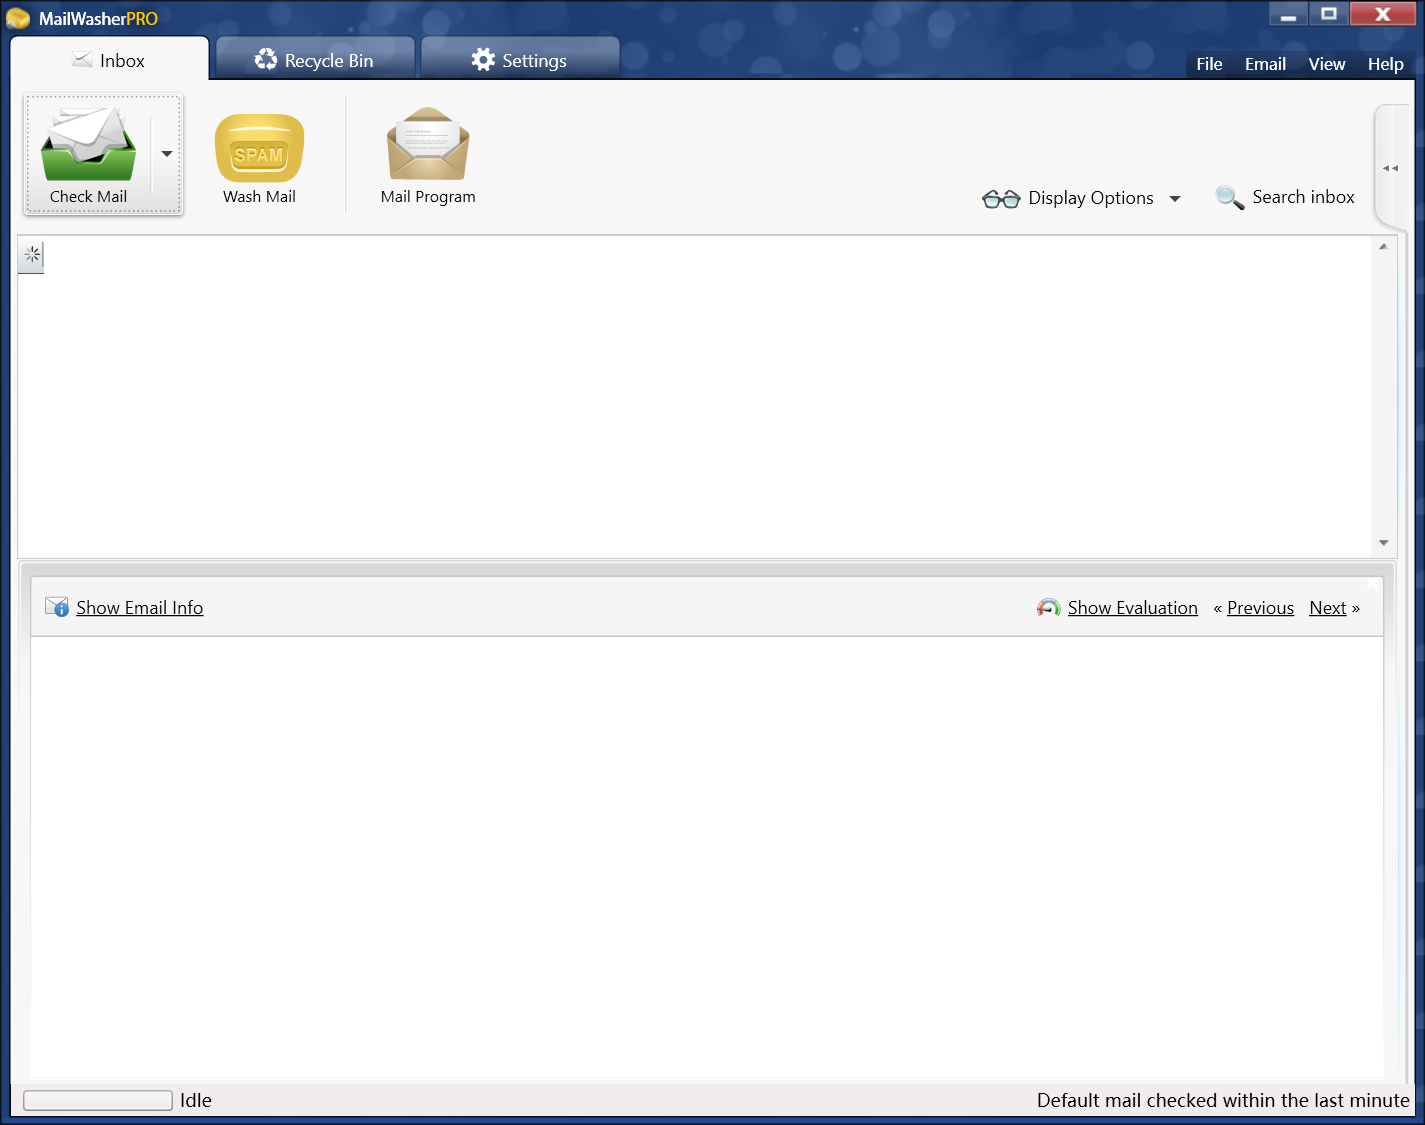Viewport: 1425px width, 1125px height.
Task: Click the Settings gear icon
Action: coord(483,59)
